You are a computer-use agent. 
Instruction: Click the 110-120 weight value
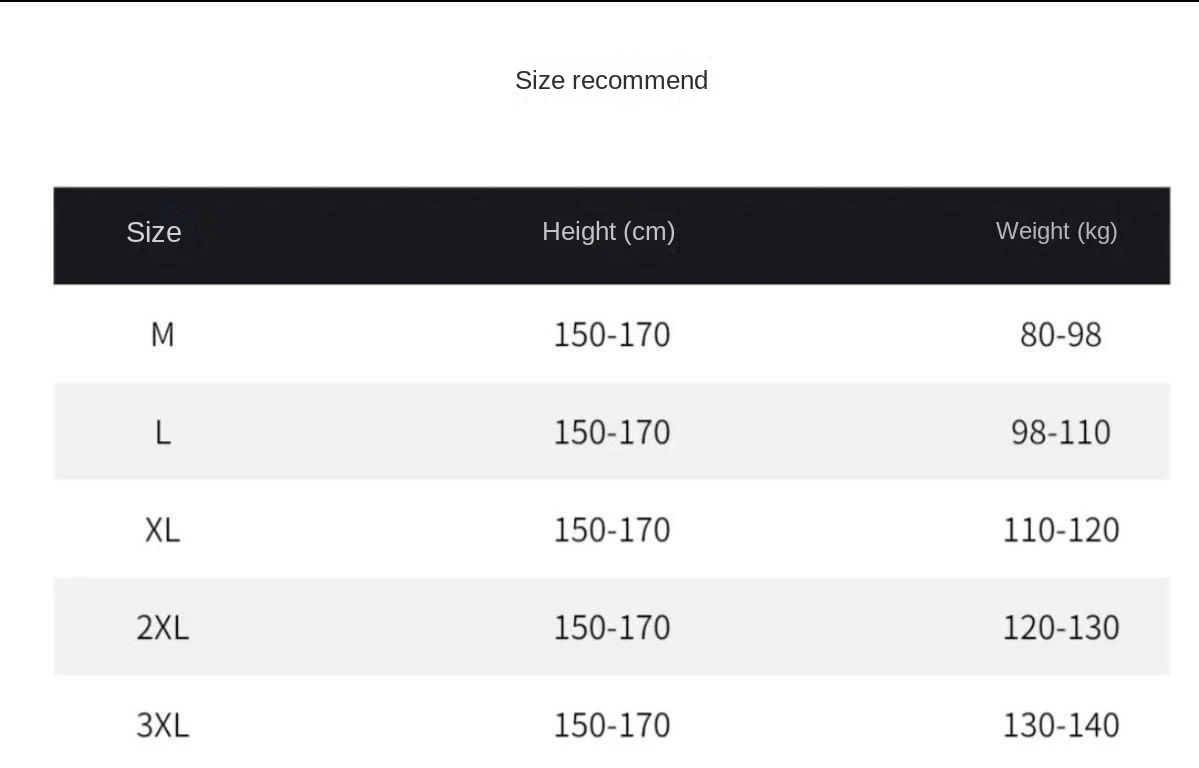click(x=1060, y=530)
